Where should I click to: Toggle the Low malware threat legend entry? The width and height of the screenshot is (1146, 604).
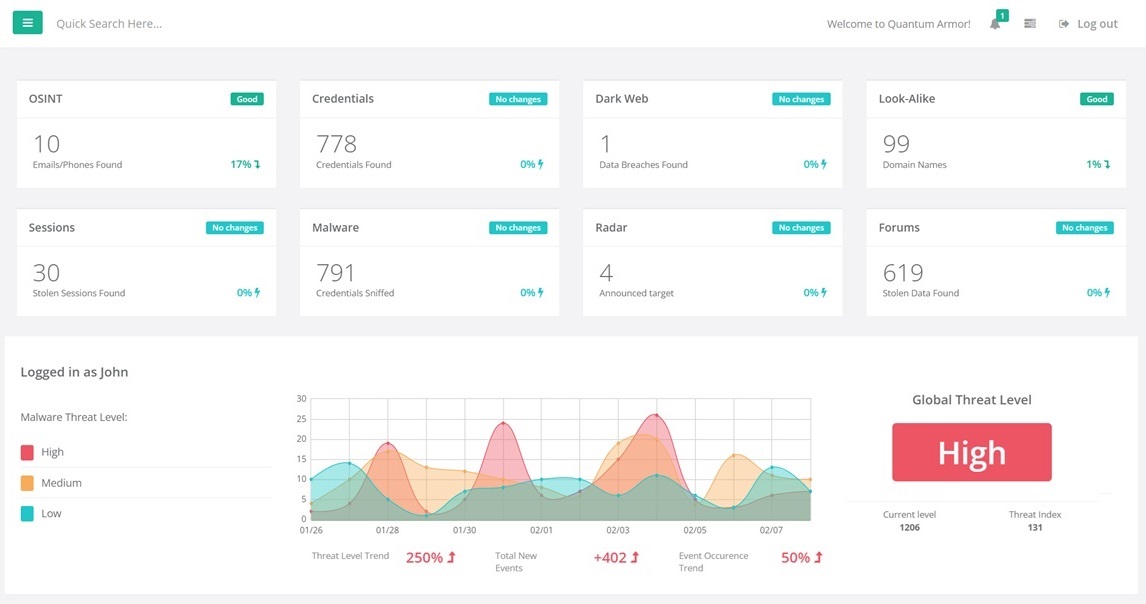coord(49,513)
